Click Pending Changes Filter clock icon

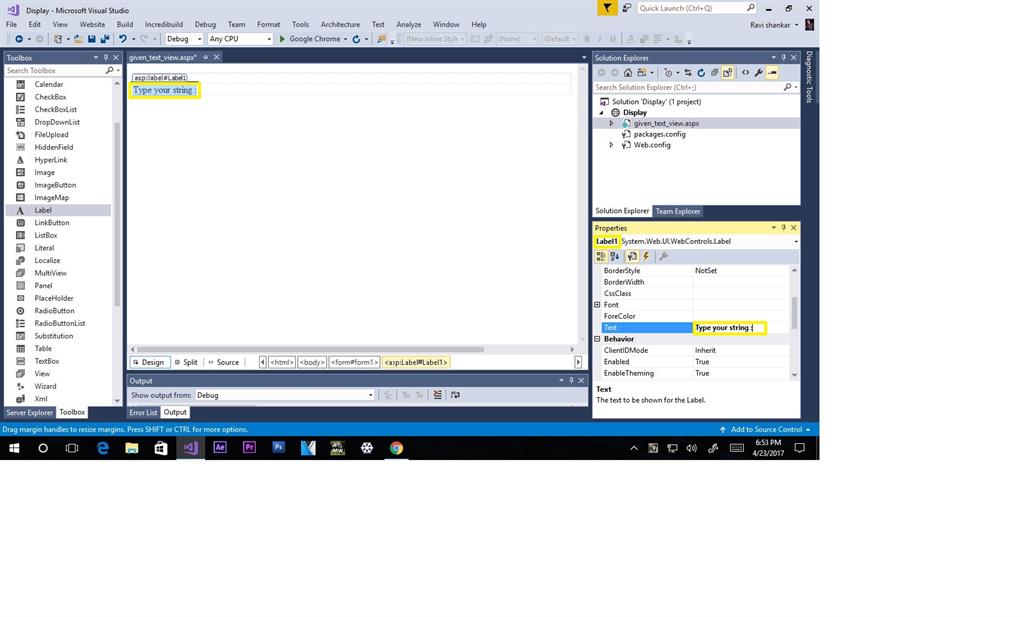click(x=668, y=72)
